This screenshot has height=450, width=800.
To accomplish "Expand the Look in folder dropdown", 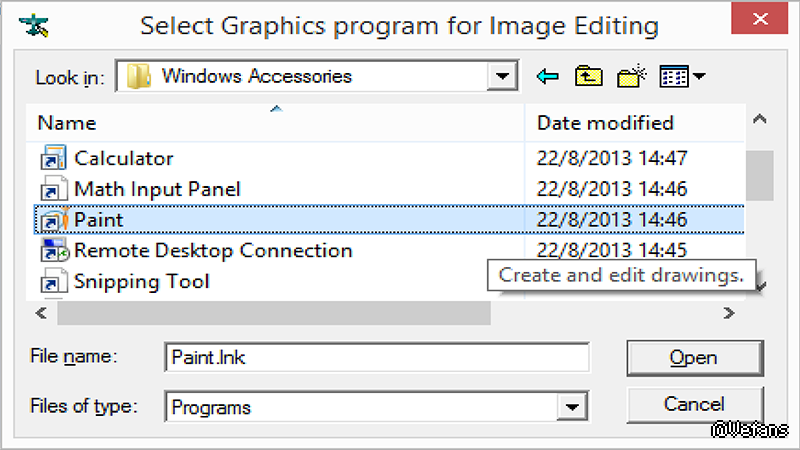I will [x=501, y=76].
